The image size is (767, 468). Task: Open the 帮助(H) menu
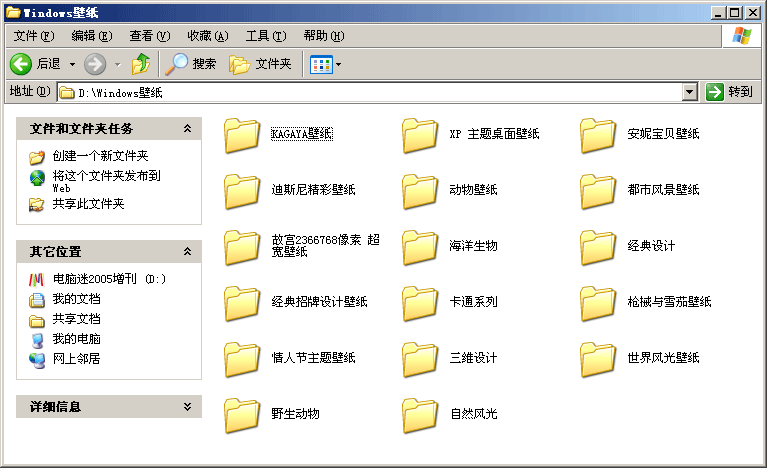324,36
